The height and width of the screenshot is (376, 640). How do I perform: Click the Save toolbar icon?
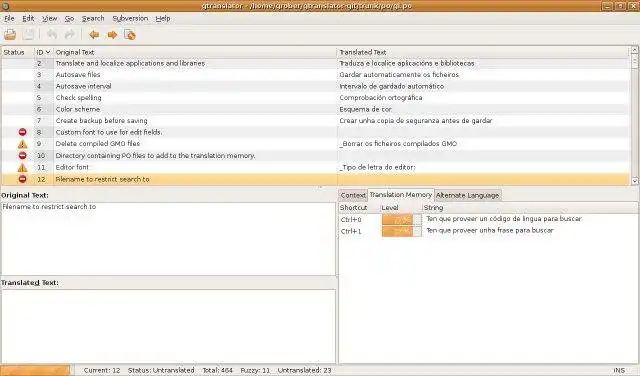click(x=28, y=35)
